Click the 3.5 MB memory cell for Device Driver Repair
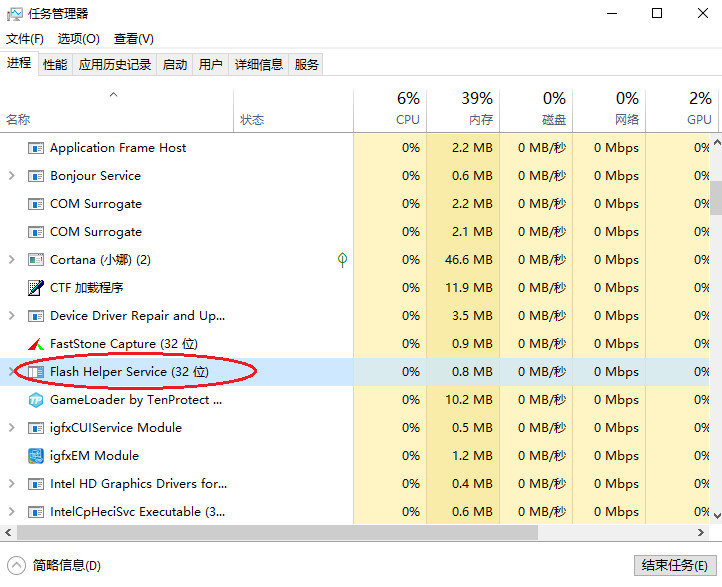This screenshot has width=722, height=587. (x=463, y=316)
